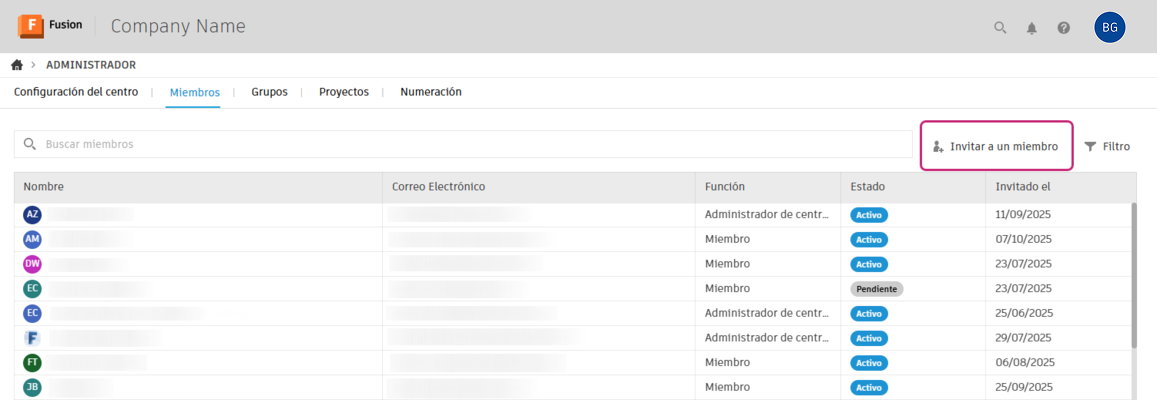Click the green FT member avatar

[32, 362]
